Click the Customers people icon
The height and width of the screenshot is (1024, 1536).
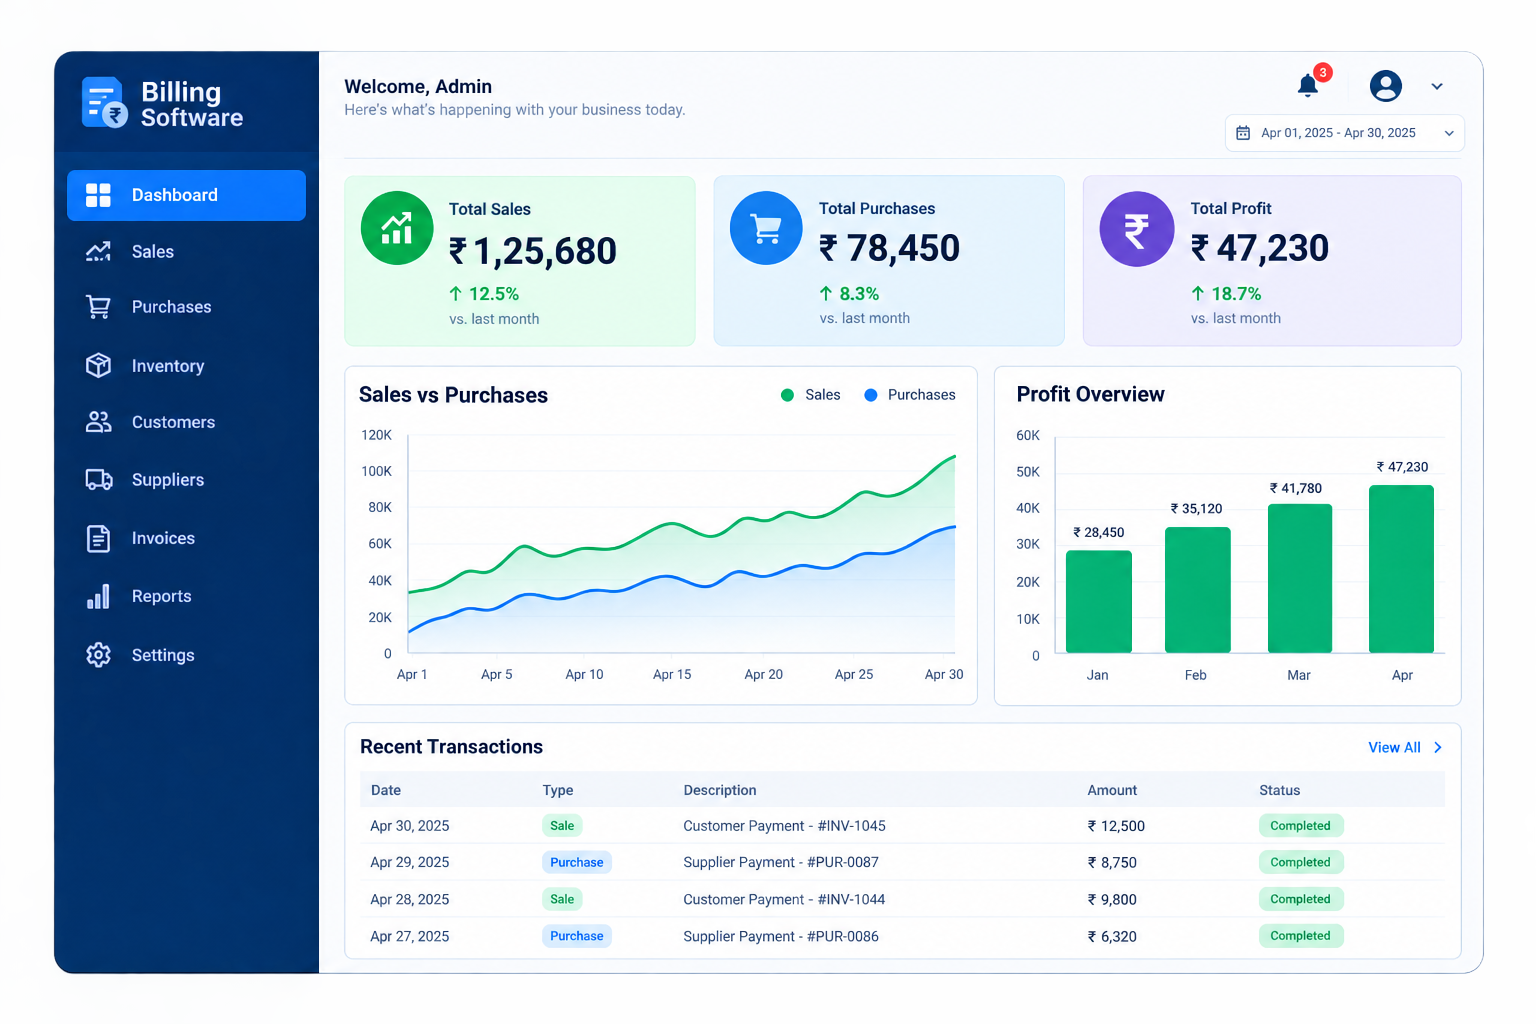click(x=98, y=422)
